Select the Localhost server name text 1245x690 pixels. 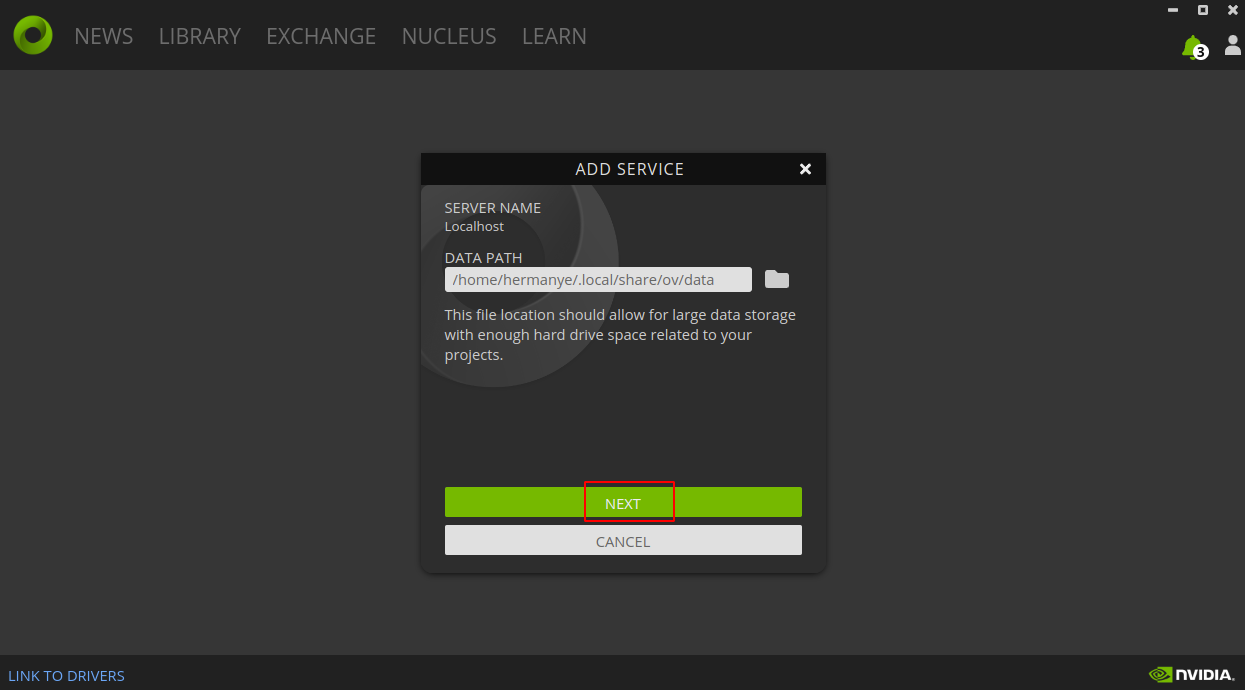coord(474,226)
